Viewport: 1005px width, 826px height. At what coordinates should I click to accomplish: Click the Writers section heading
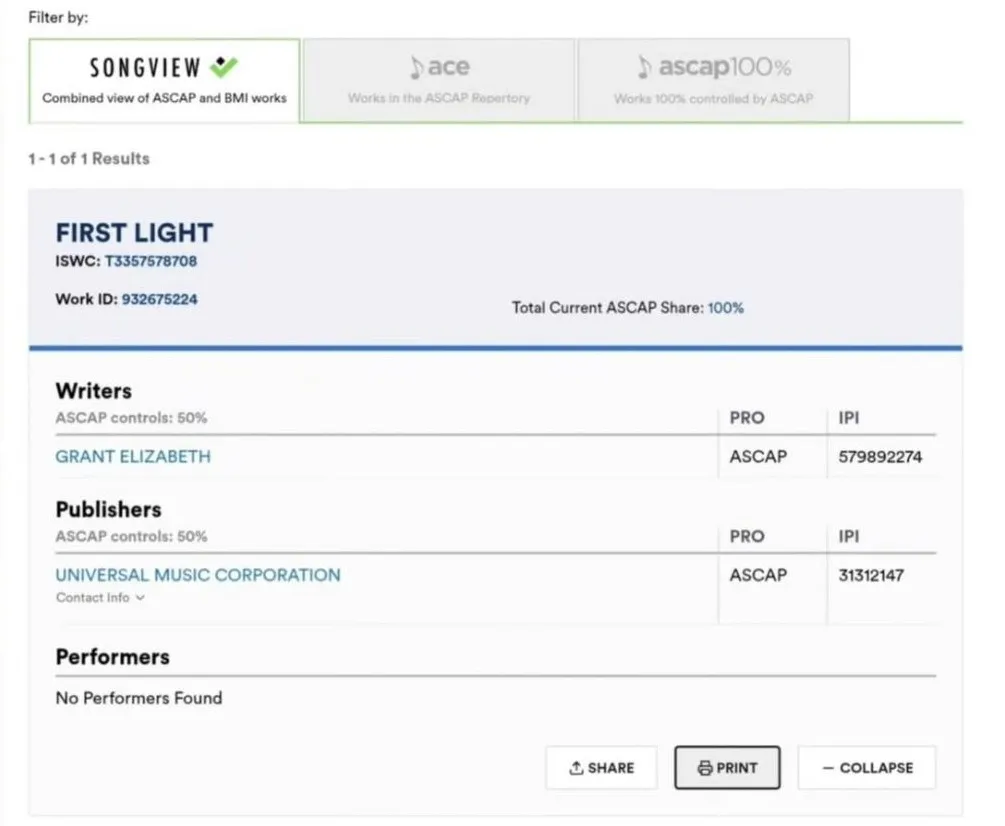point(94,391)
